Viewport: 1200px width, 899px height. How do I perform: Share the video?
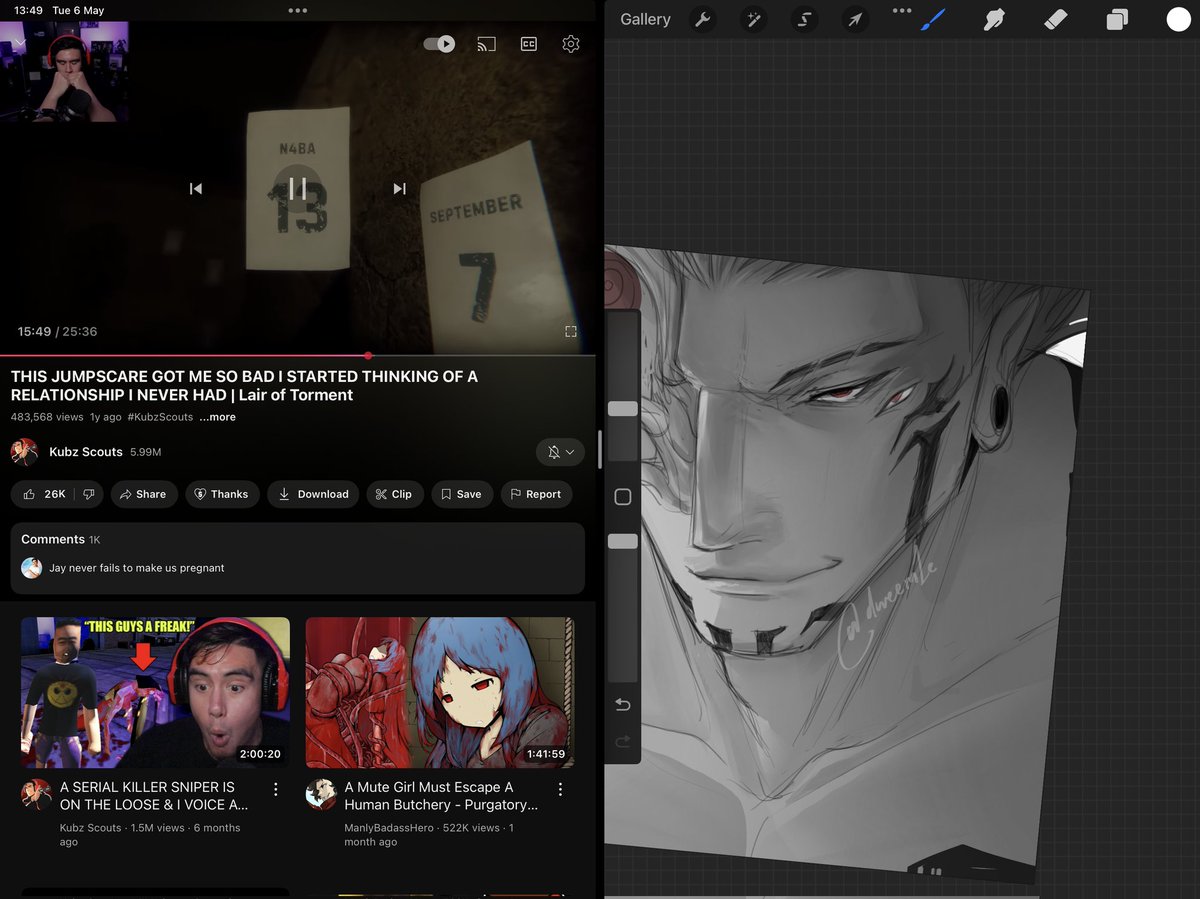point(144,494)
